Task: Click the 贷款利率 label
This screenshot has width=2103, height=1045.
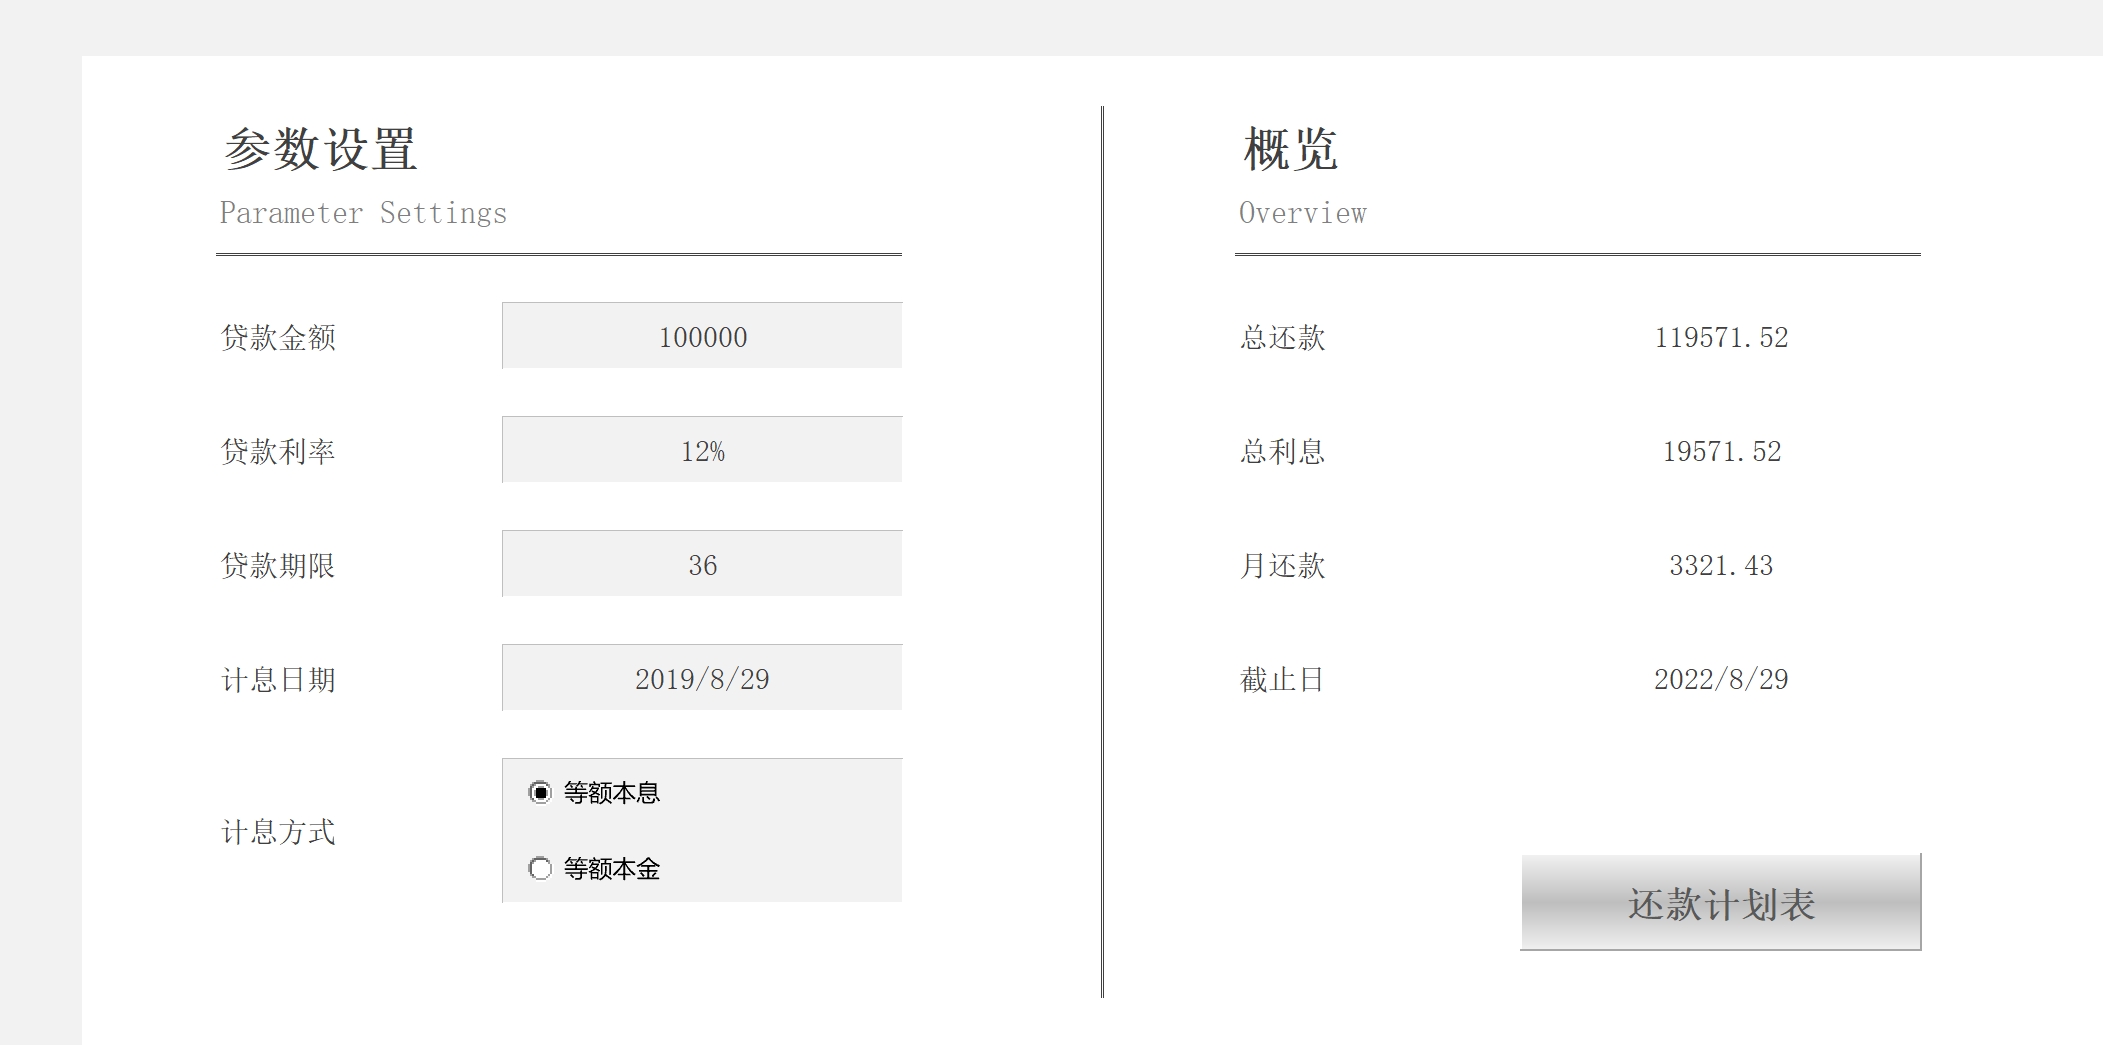Action: (x=278, y=452)
